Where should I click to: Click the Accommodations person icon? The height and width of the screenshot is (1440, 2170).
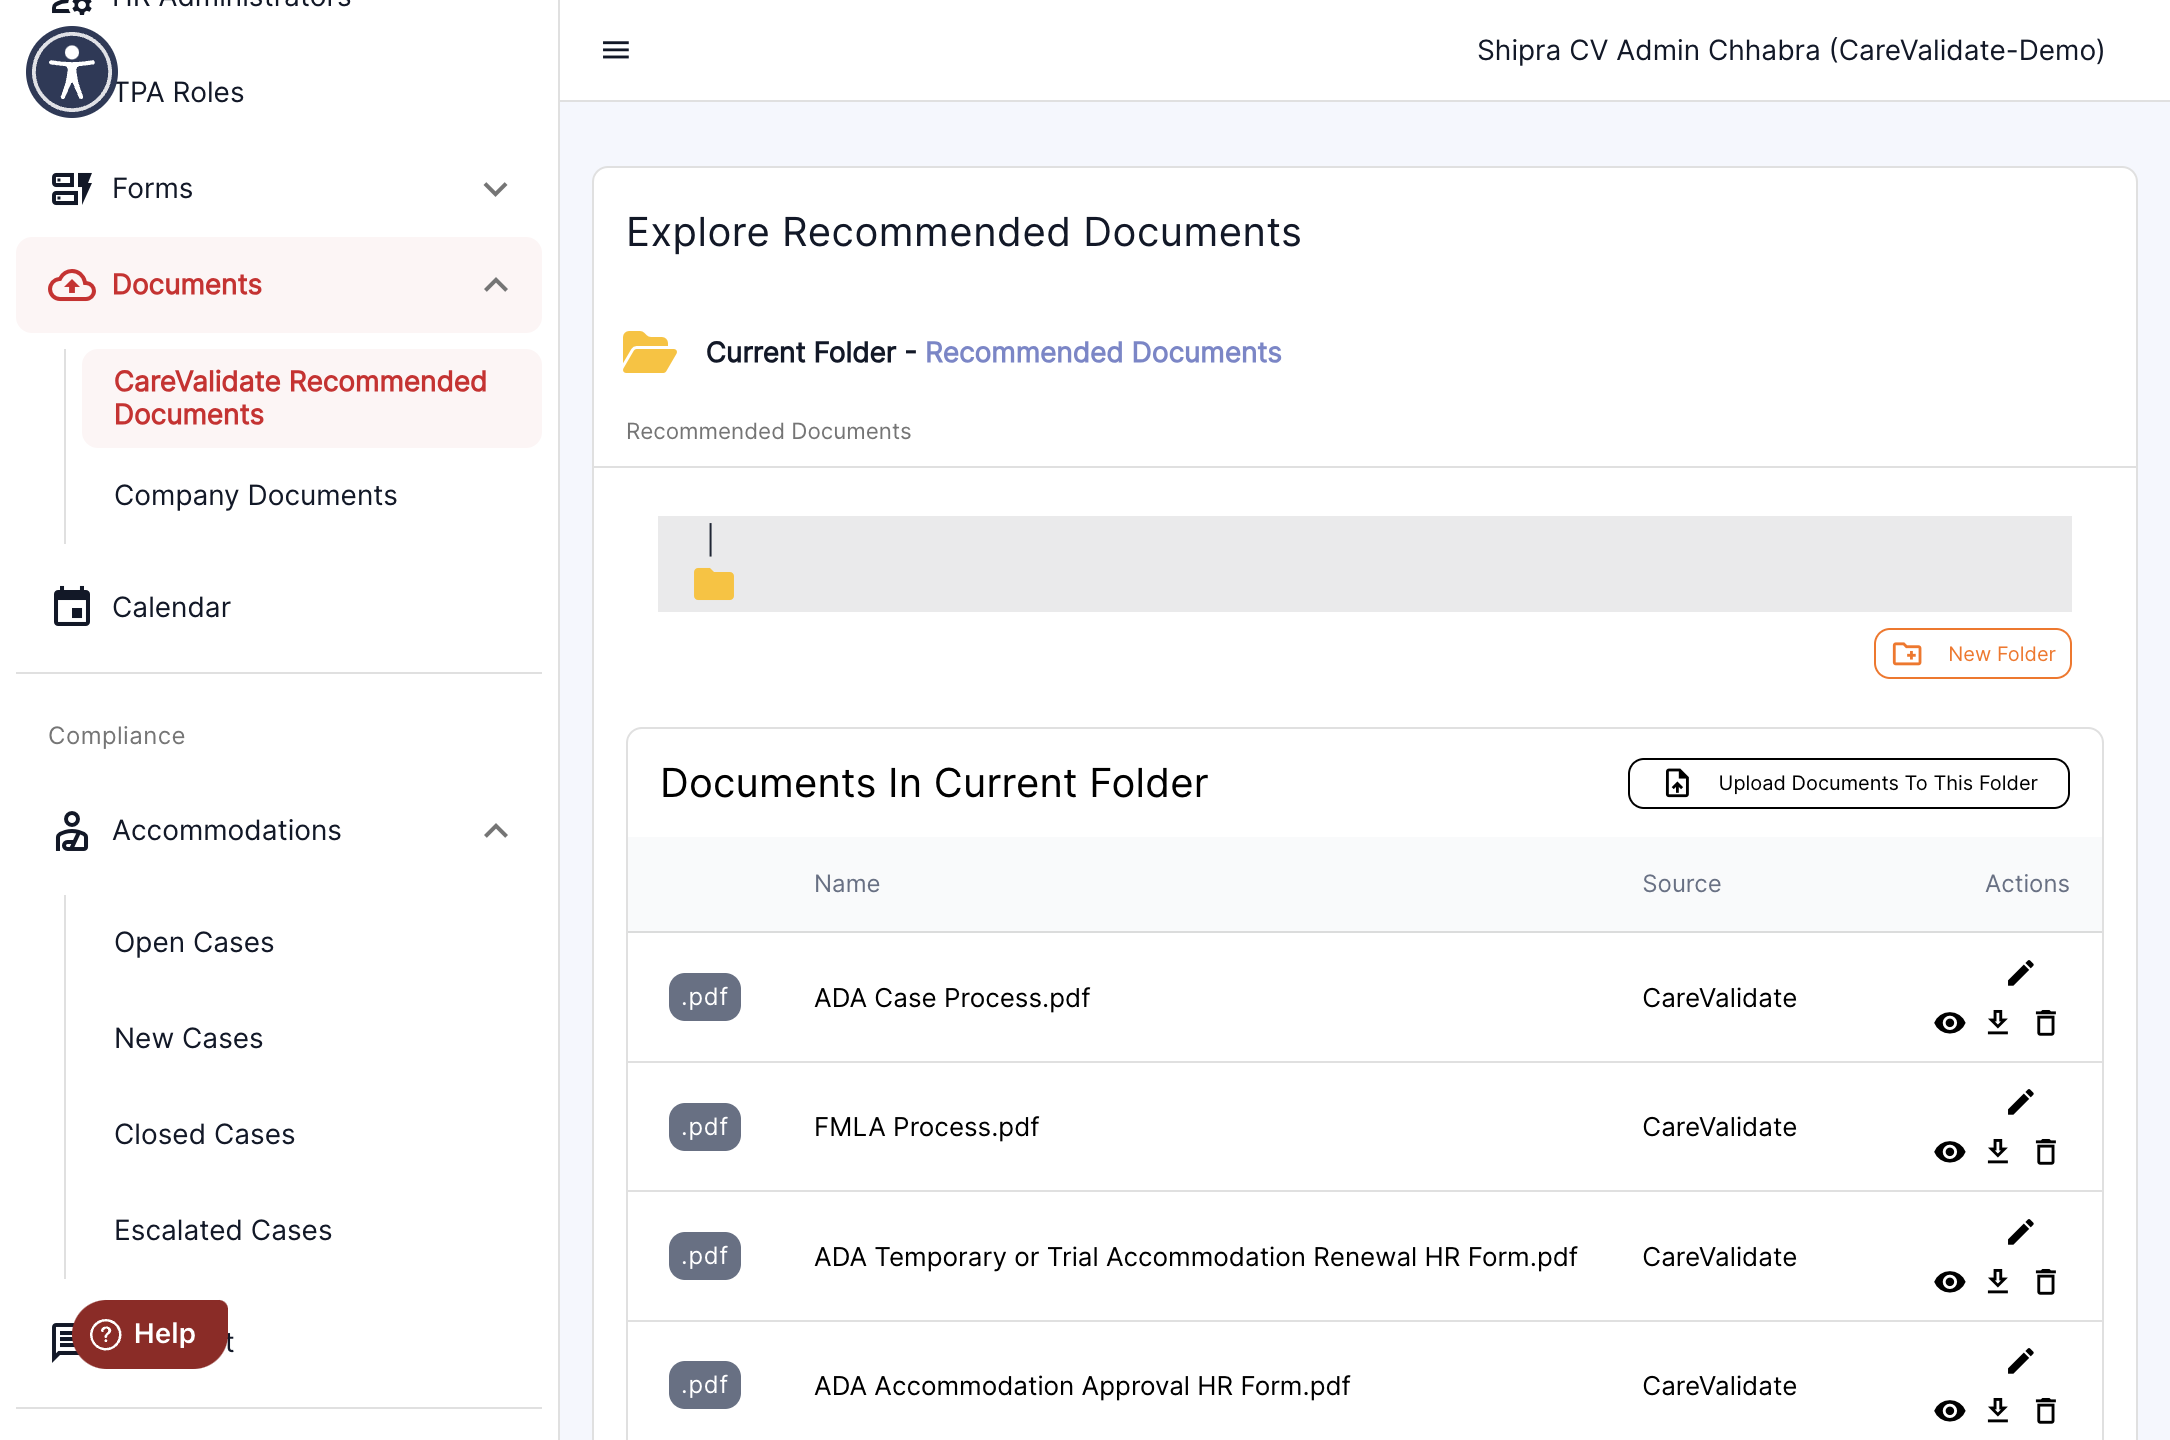tap(71, 831)
